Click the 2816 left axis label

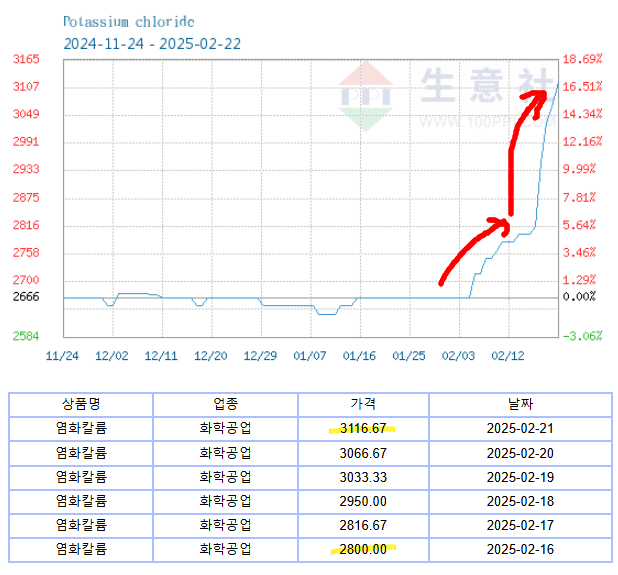pyautogui.click(x=26, y=225)
